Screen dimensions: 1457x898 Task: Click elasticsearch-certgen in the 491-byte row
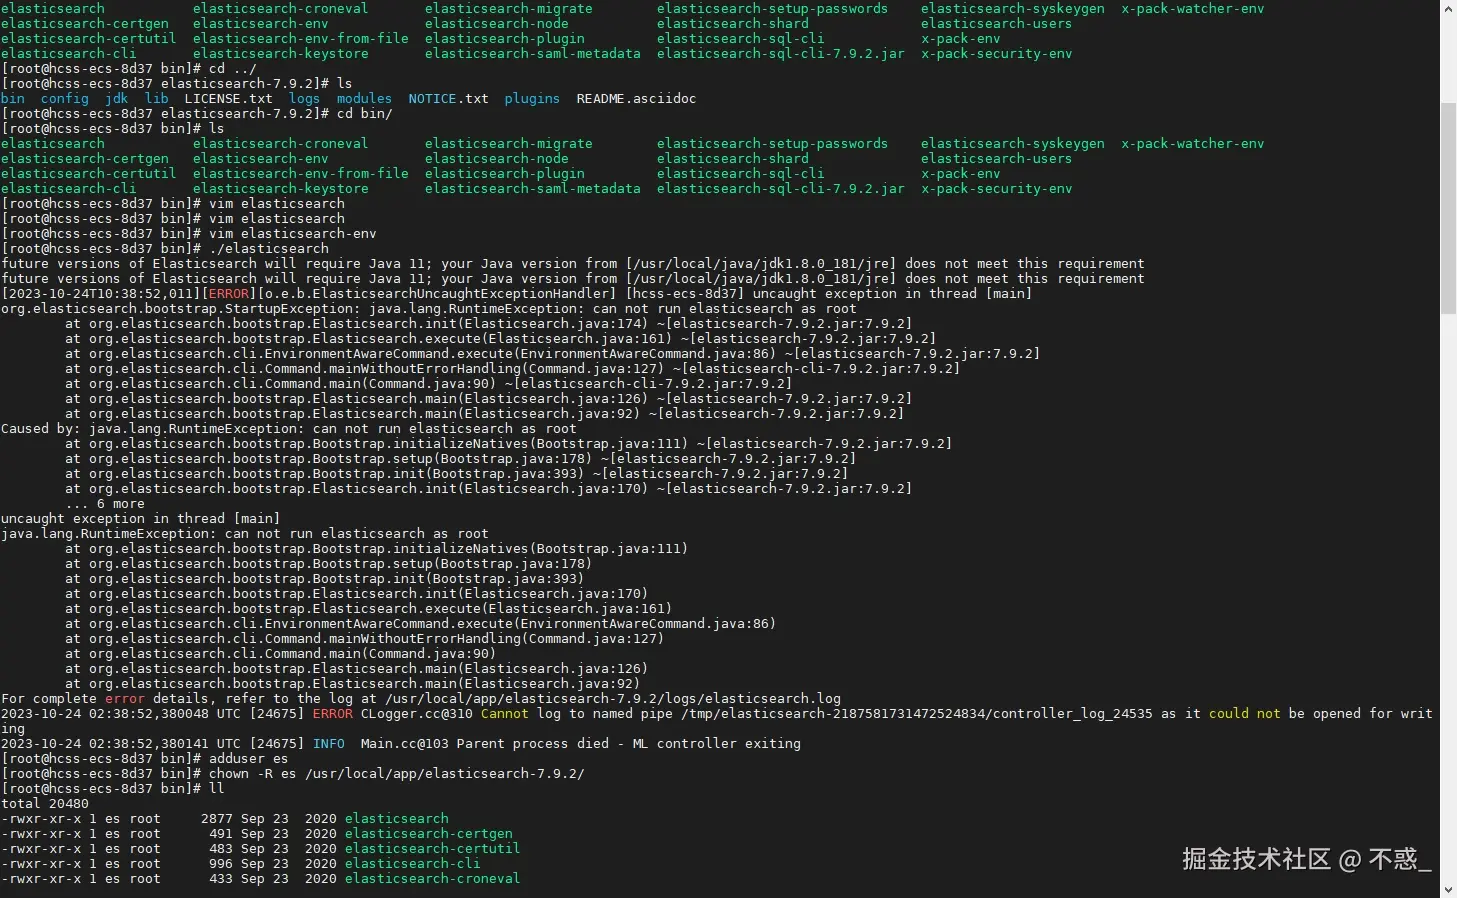(x=428, y=834)
